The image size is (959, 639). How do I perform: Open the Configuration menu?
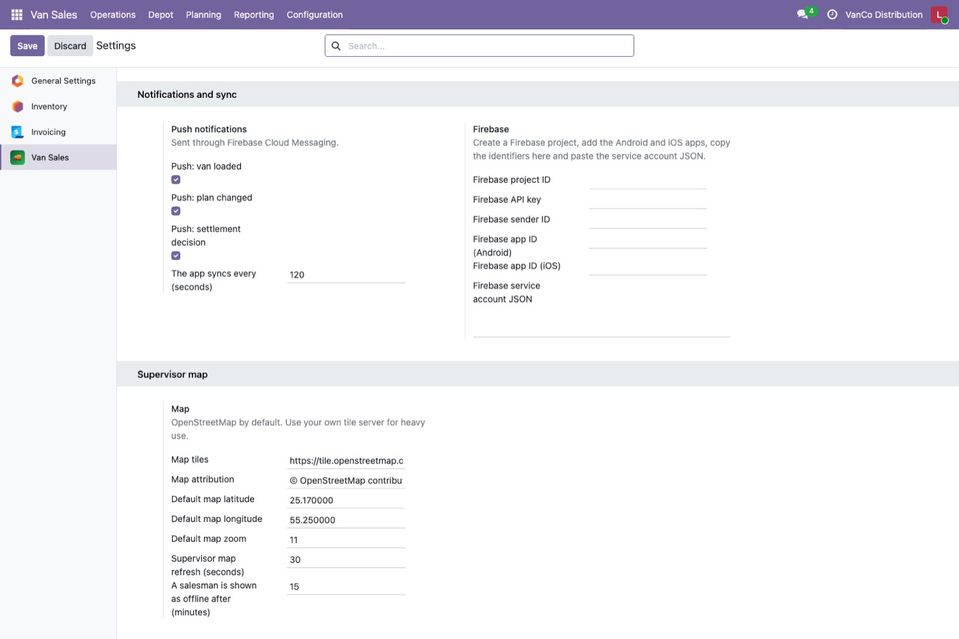click(314, 15)
